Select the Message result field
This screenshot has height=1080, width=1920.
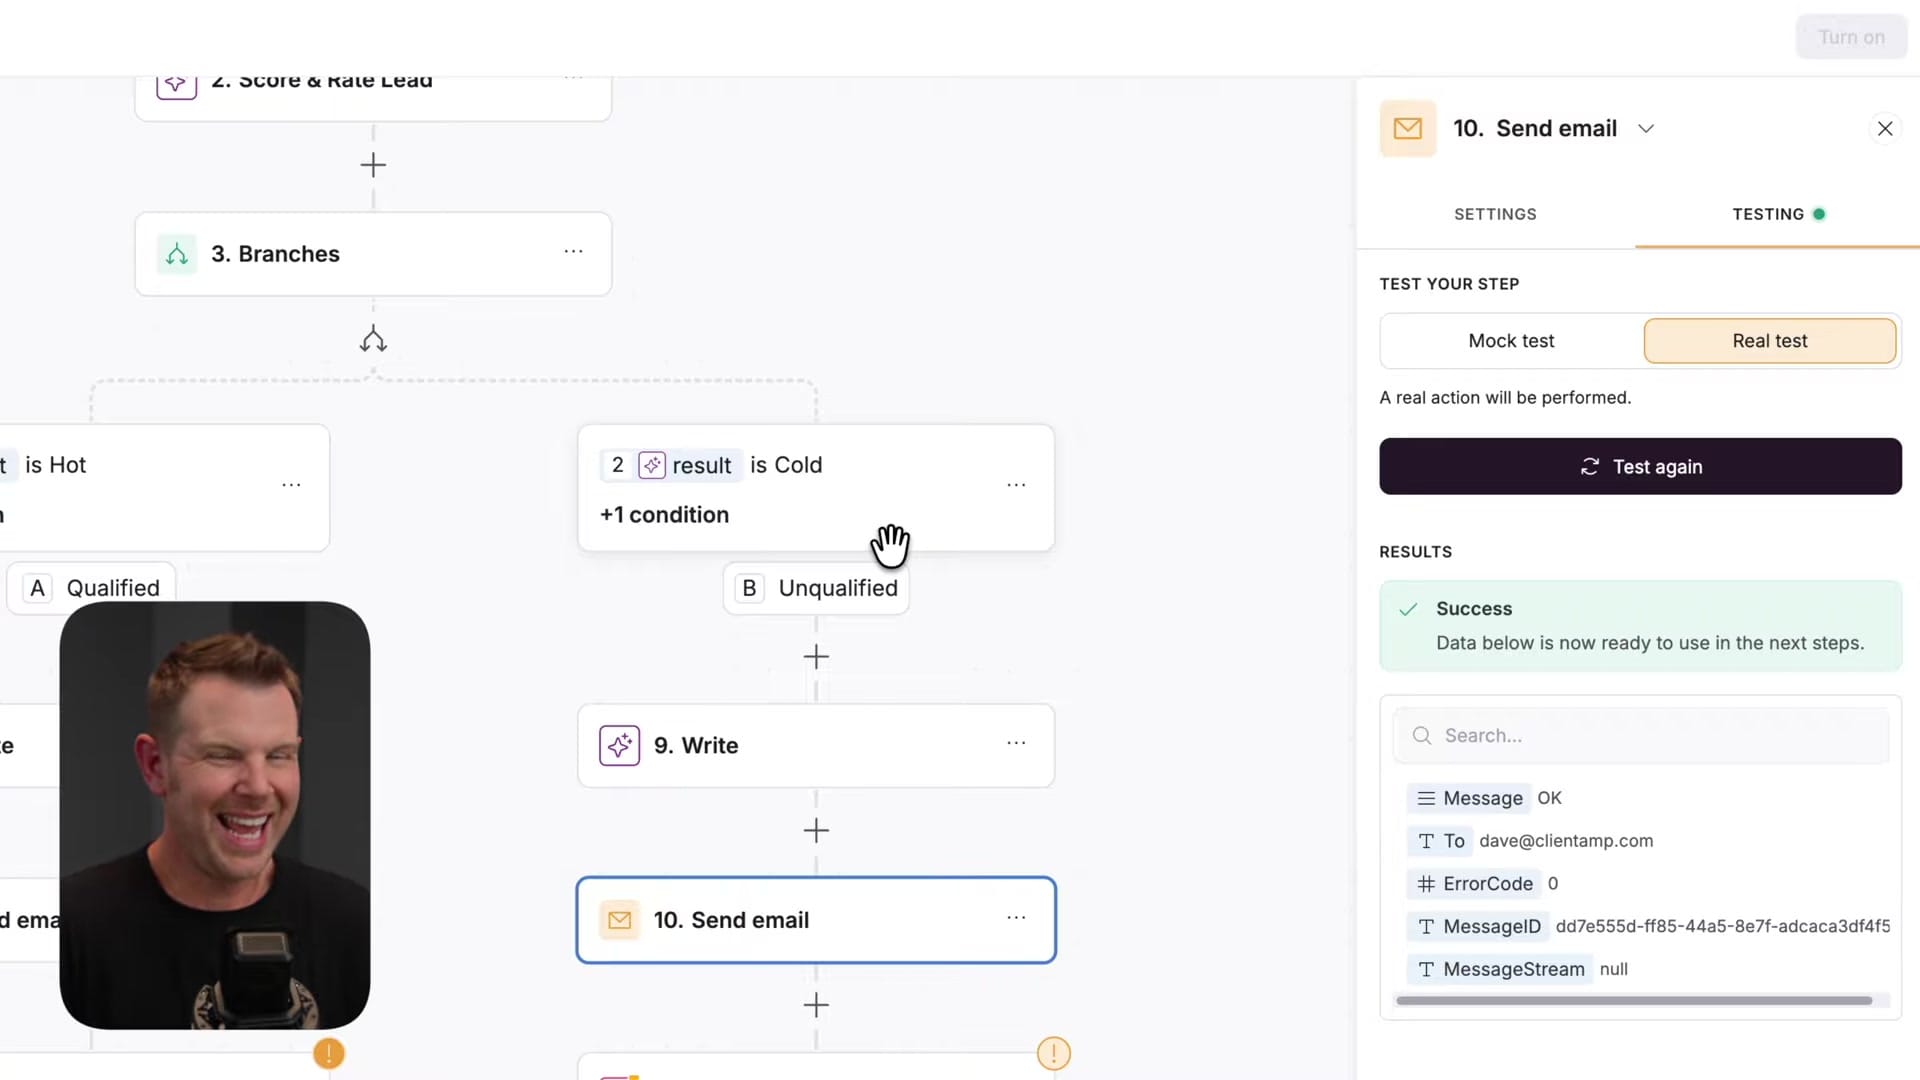click(1469, 798)
